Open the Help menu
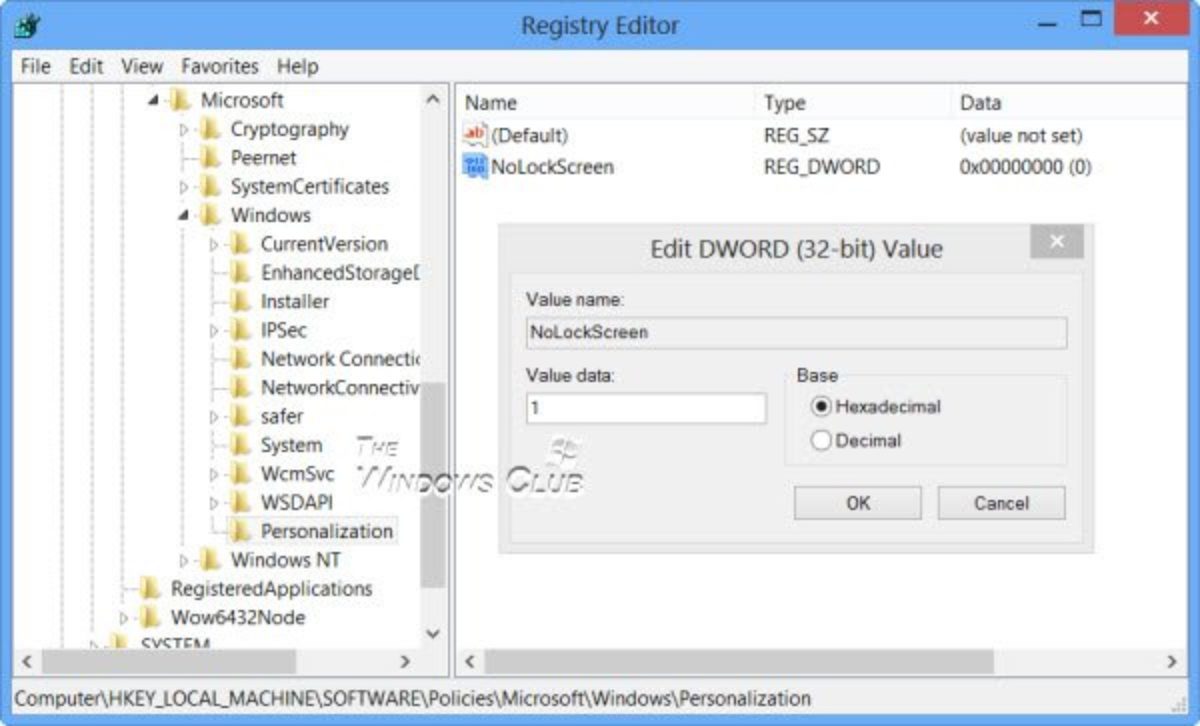Image resolution: width=1200 pixels, height=726 pixels. pos(297,67)
